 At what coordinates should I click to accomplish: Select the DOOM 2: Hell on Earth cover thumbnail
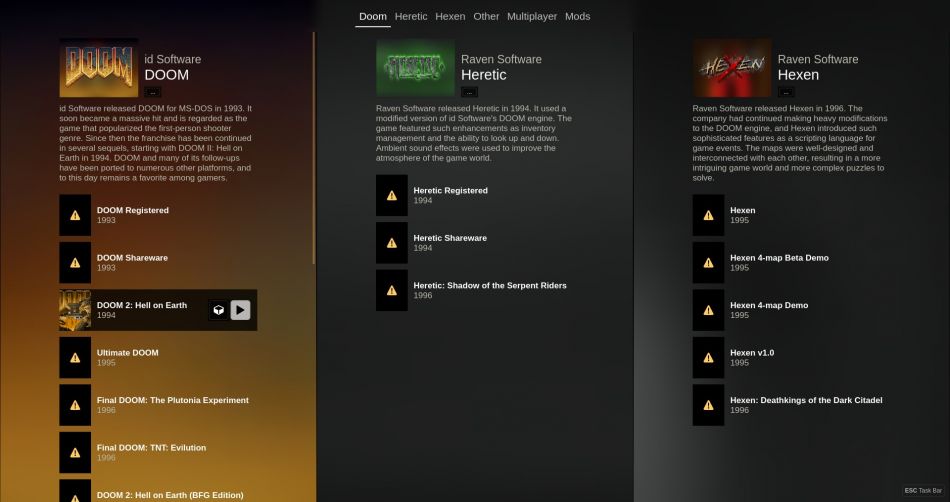[x=75, y=310]
